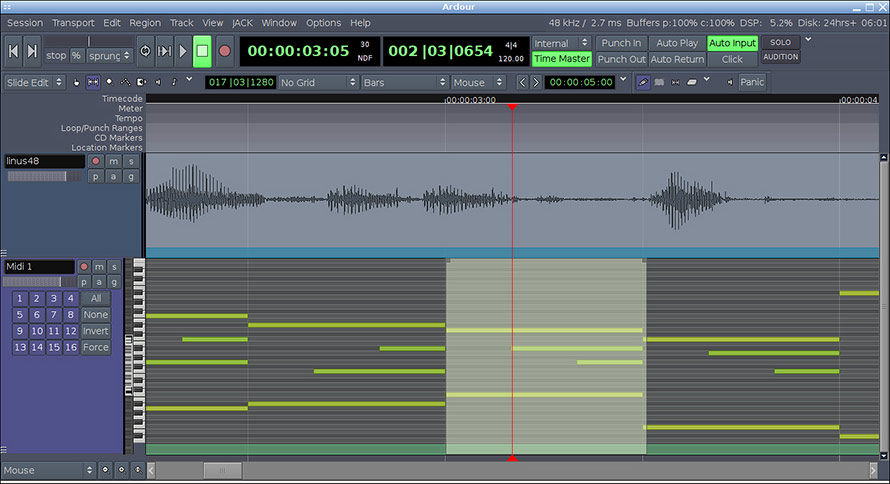This screenshot has width=890, height=484.
Task: Open the JACK menu
Action: (242, 22)
